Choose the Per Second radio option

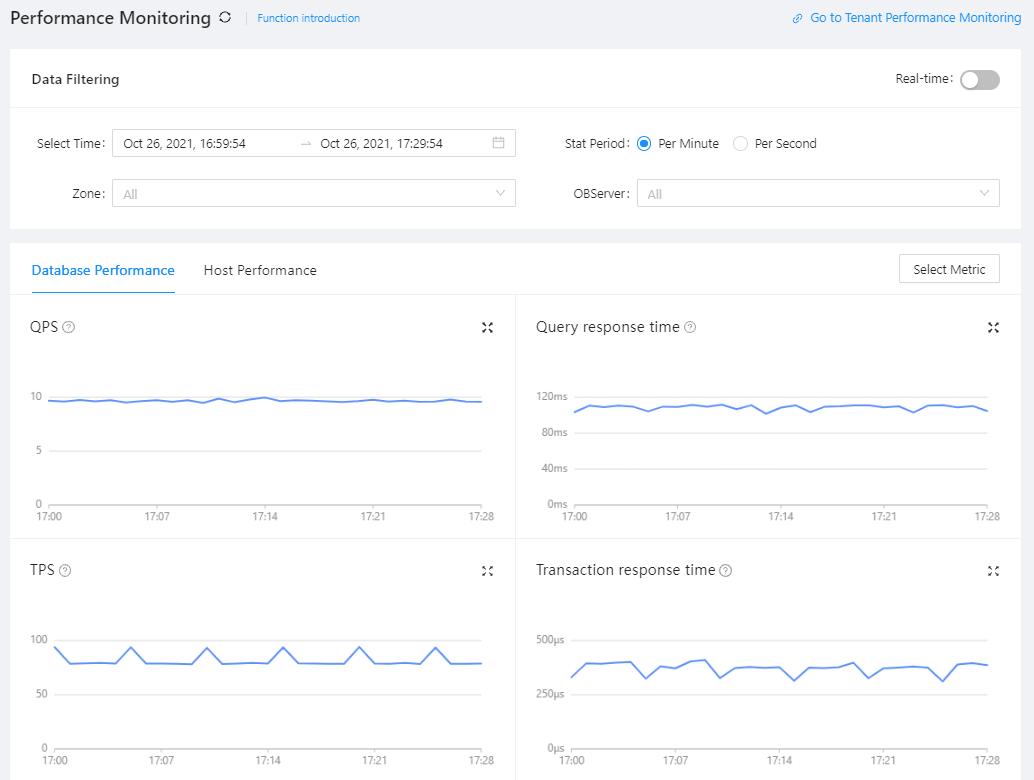pos(740,143)
